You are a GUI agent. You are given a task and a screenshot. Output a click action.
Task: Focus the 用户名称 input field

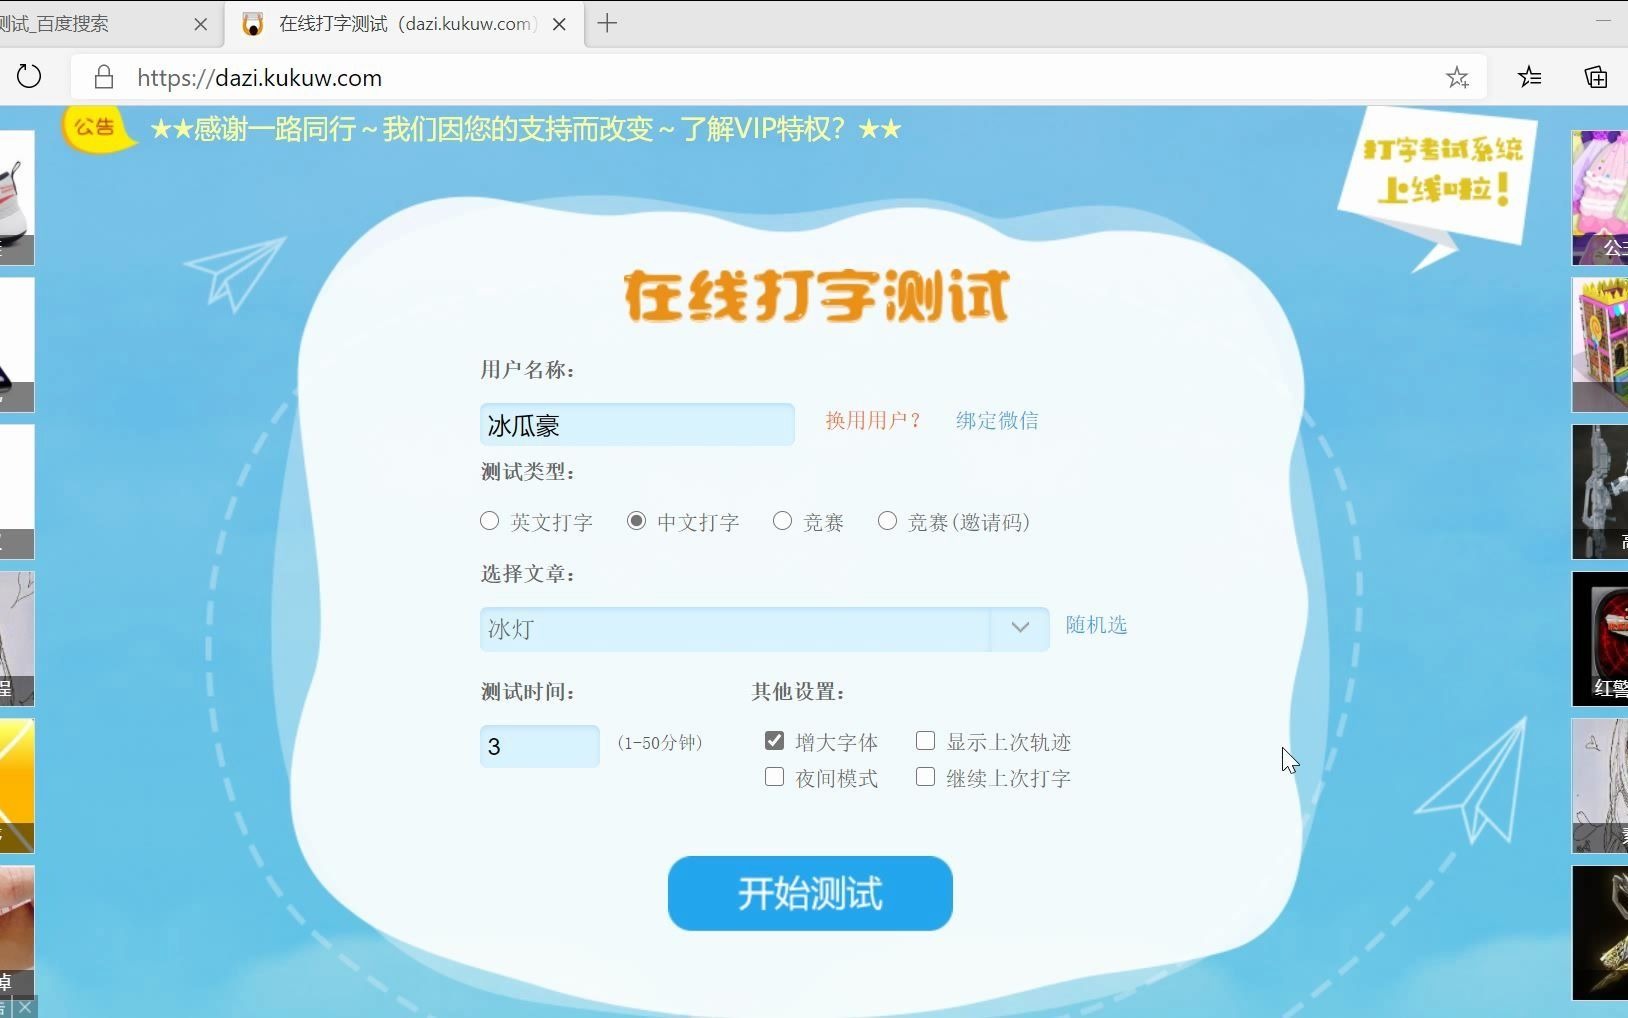pos(637,424)
